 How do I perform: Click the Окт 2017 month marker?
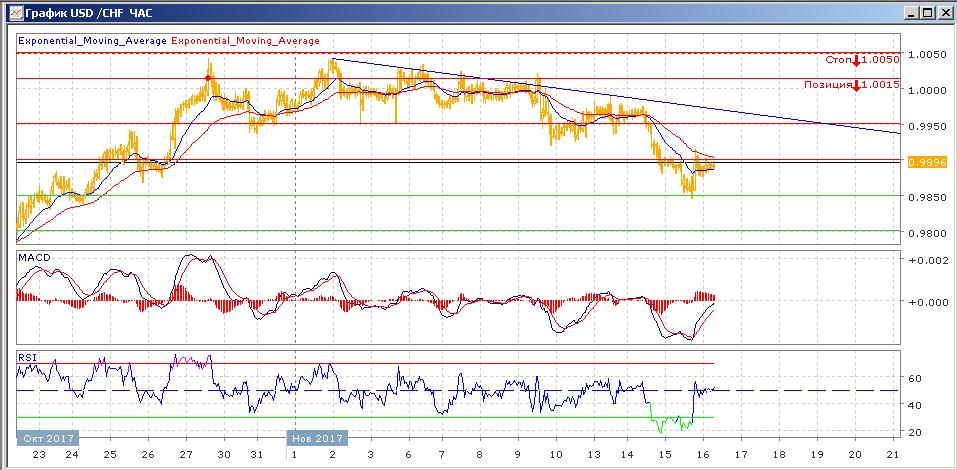click(47, 438)
